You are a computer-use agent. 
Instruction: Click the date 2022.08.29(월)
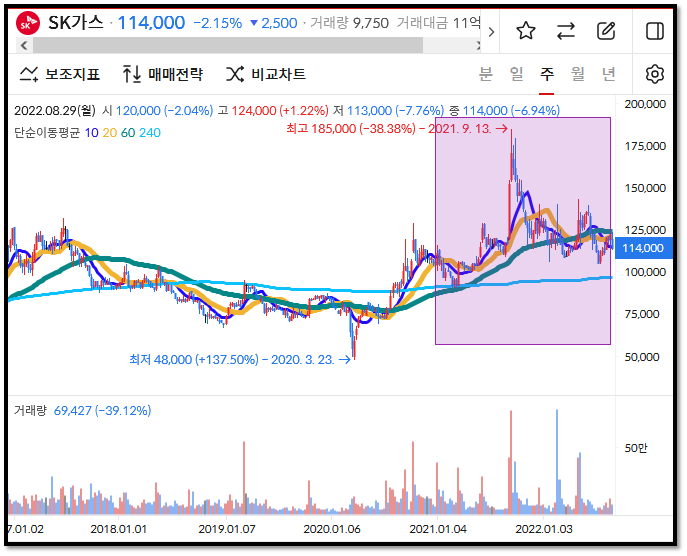coord(55,110)
